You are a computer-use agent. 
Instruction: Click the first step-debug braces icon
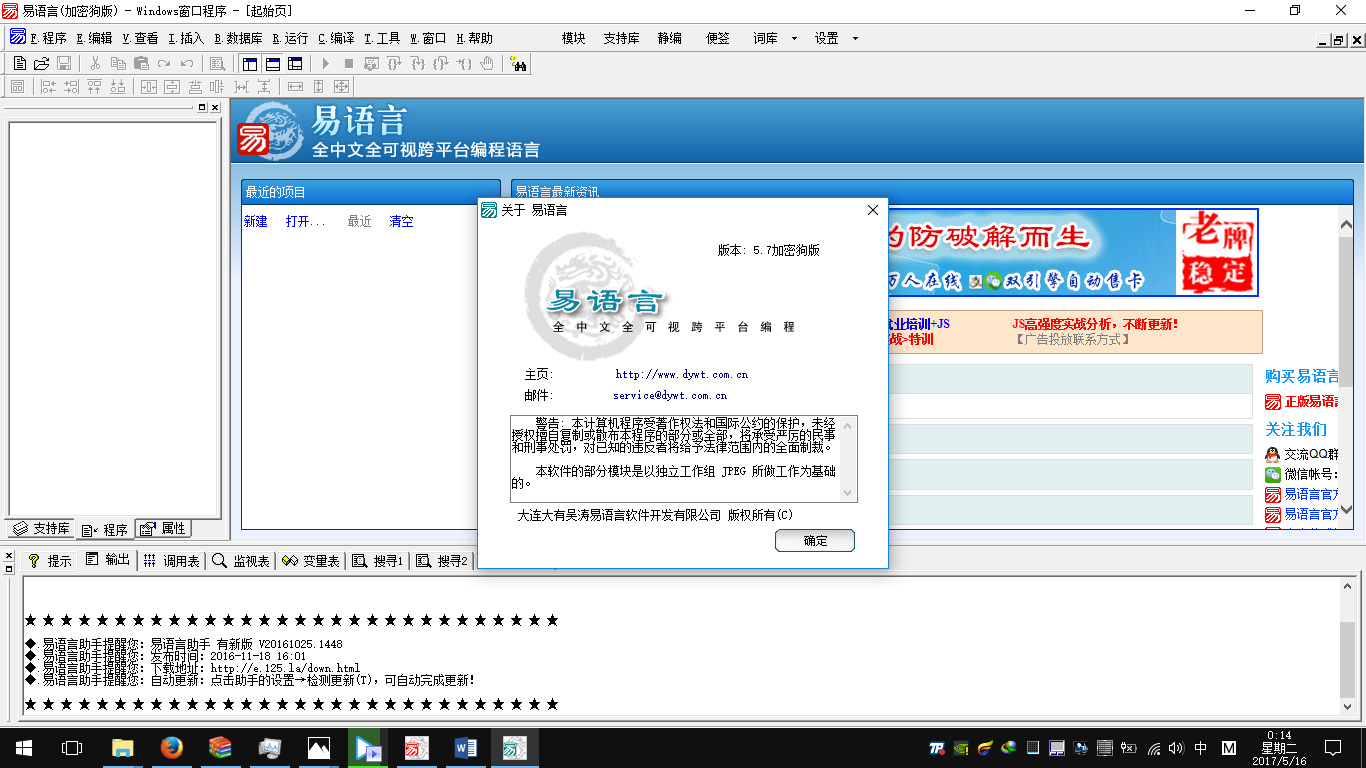[394, 63]
